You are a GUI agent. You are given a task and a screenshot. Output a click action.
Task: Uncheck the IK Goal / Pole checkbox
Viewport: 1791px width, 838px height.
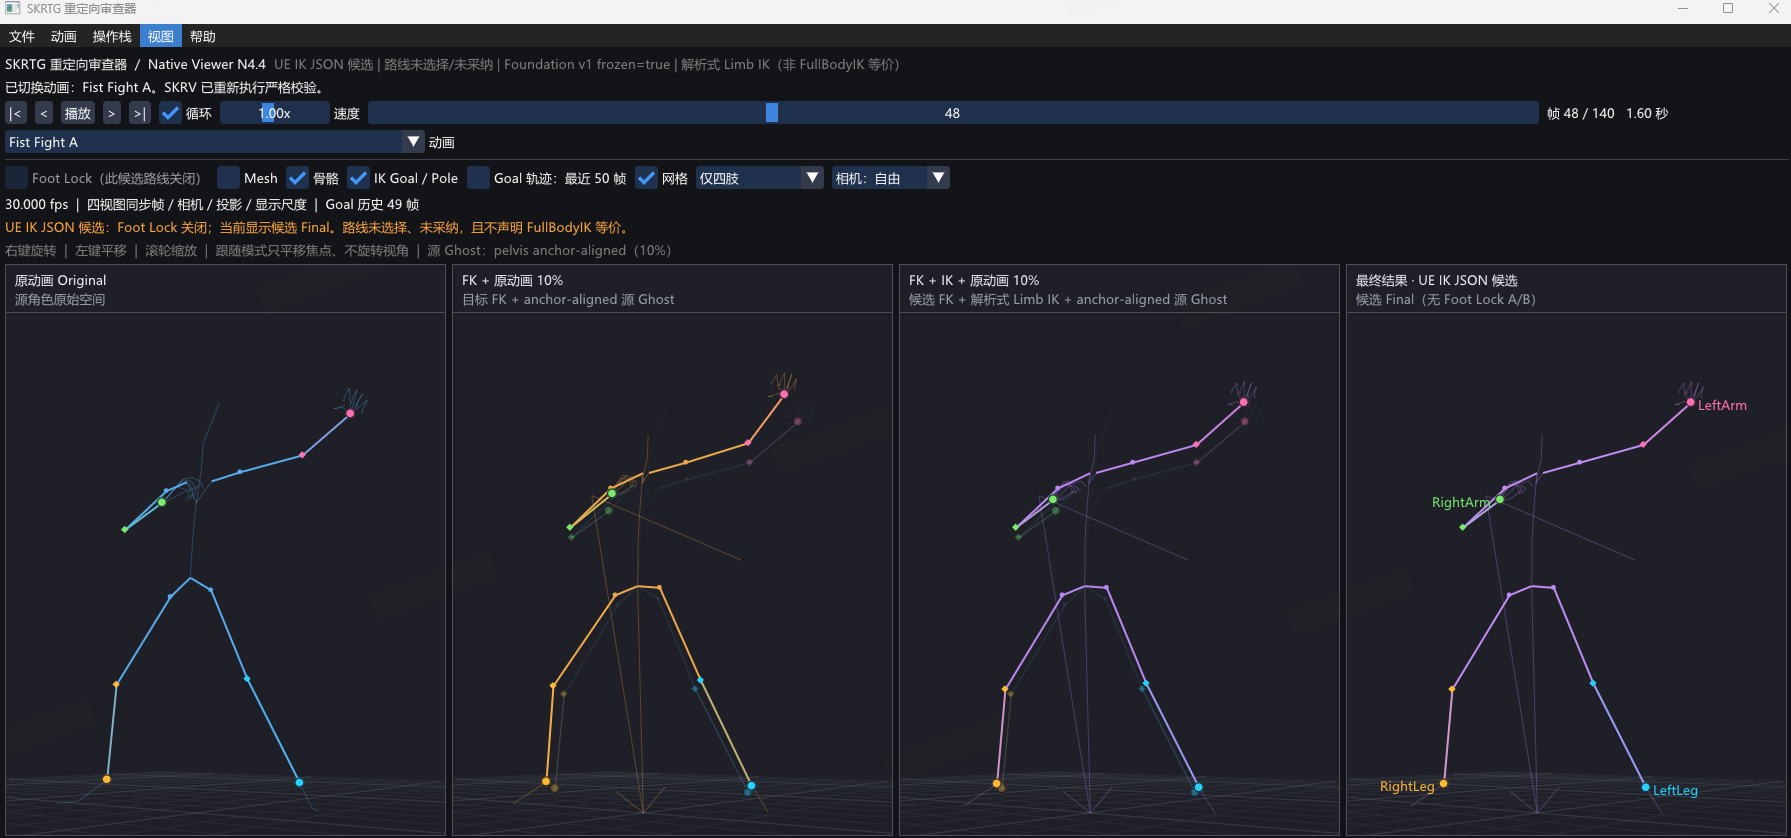coord(358,178)
